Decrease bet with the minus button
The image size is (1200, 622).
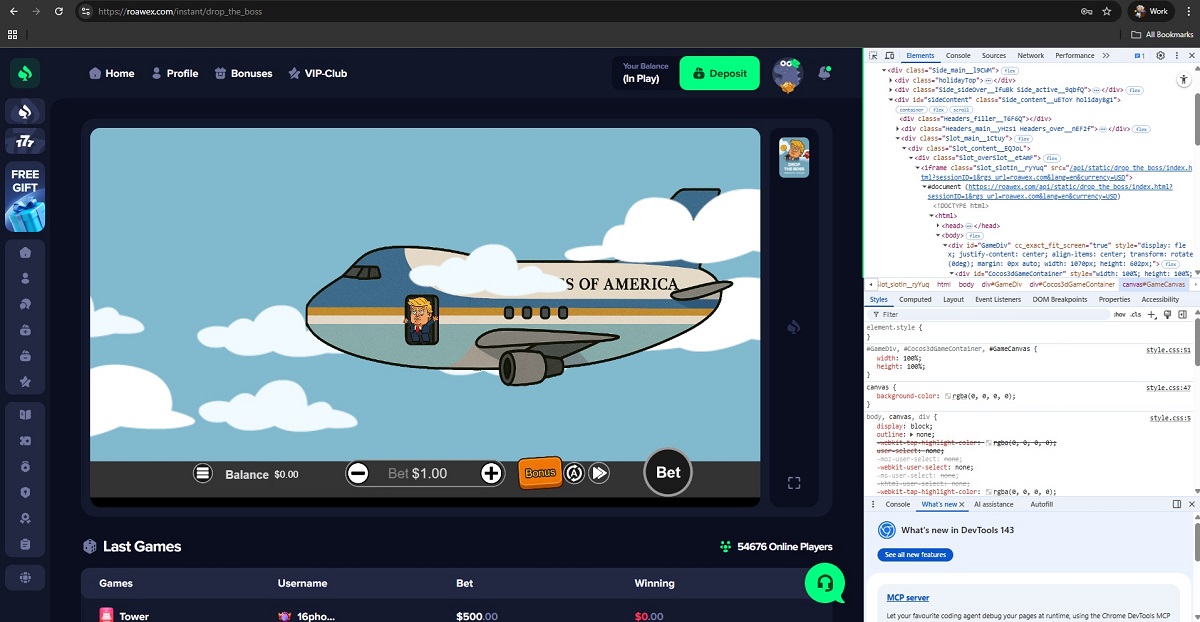(358, 473)
